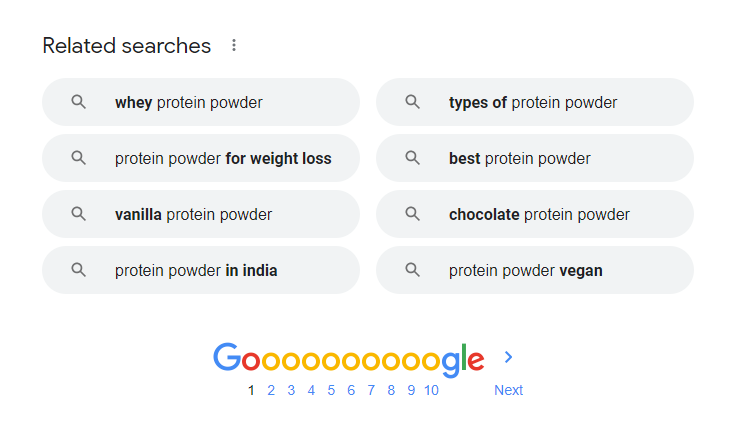Click the magnifier icon beside vanilla protein powder
This screenshot has height=422, width=733.
tap(79, 214)
